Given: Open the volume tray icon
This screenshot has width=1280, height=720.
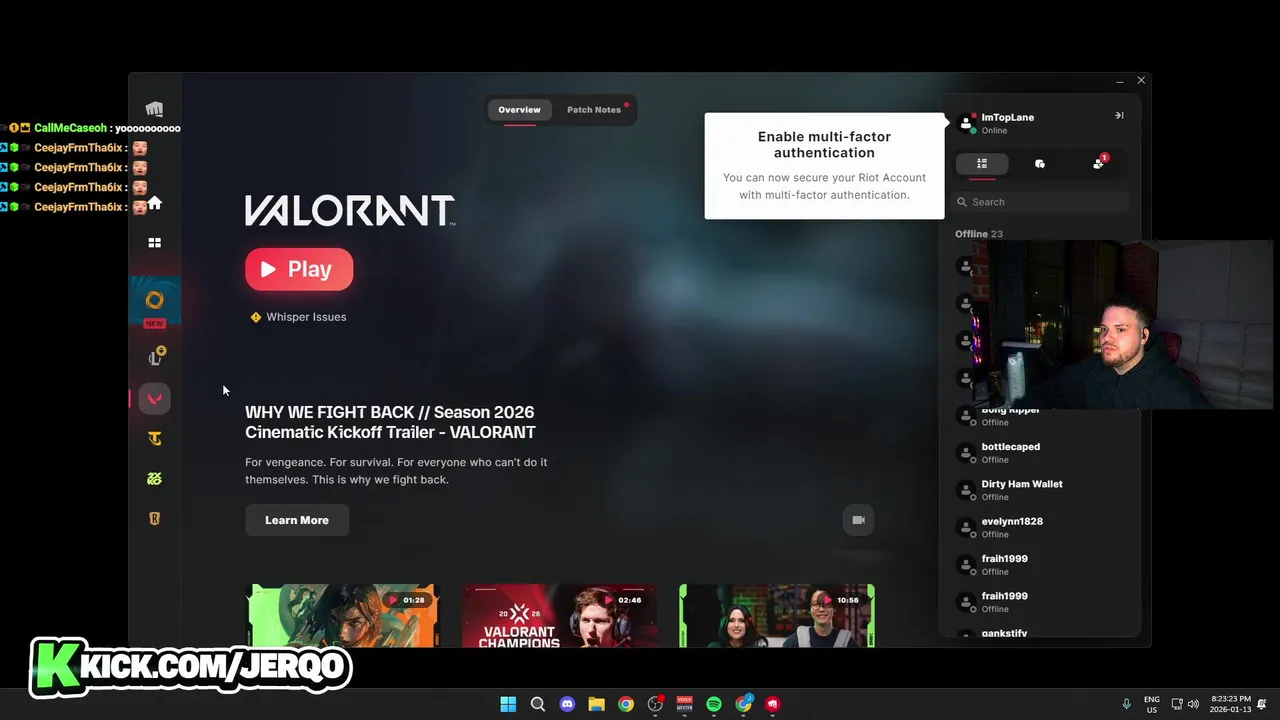Looking at the screenshot, I should pos(1193,704).
